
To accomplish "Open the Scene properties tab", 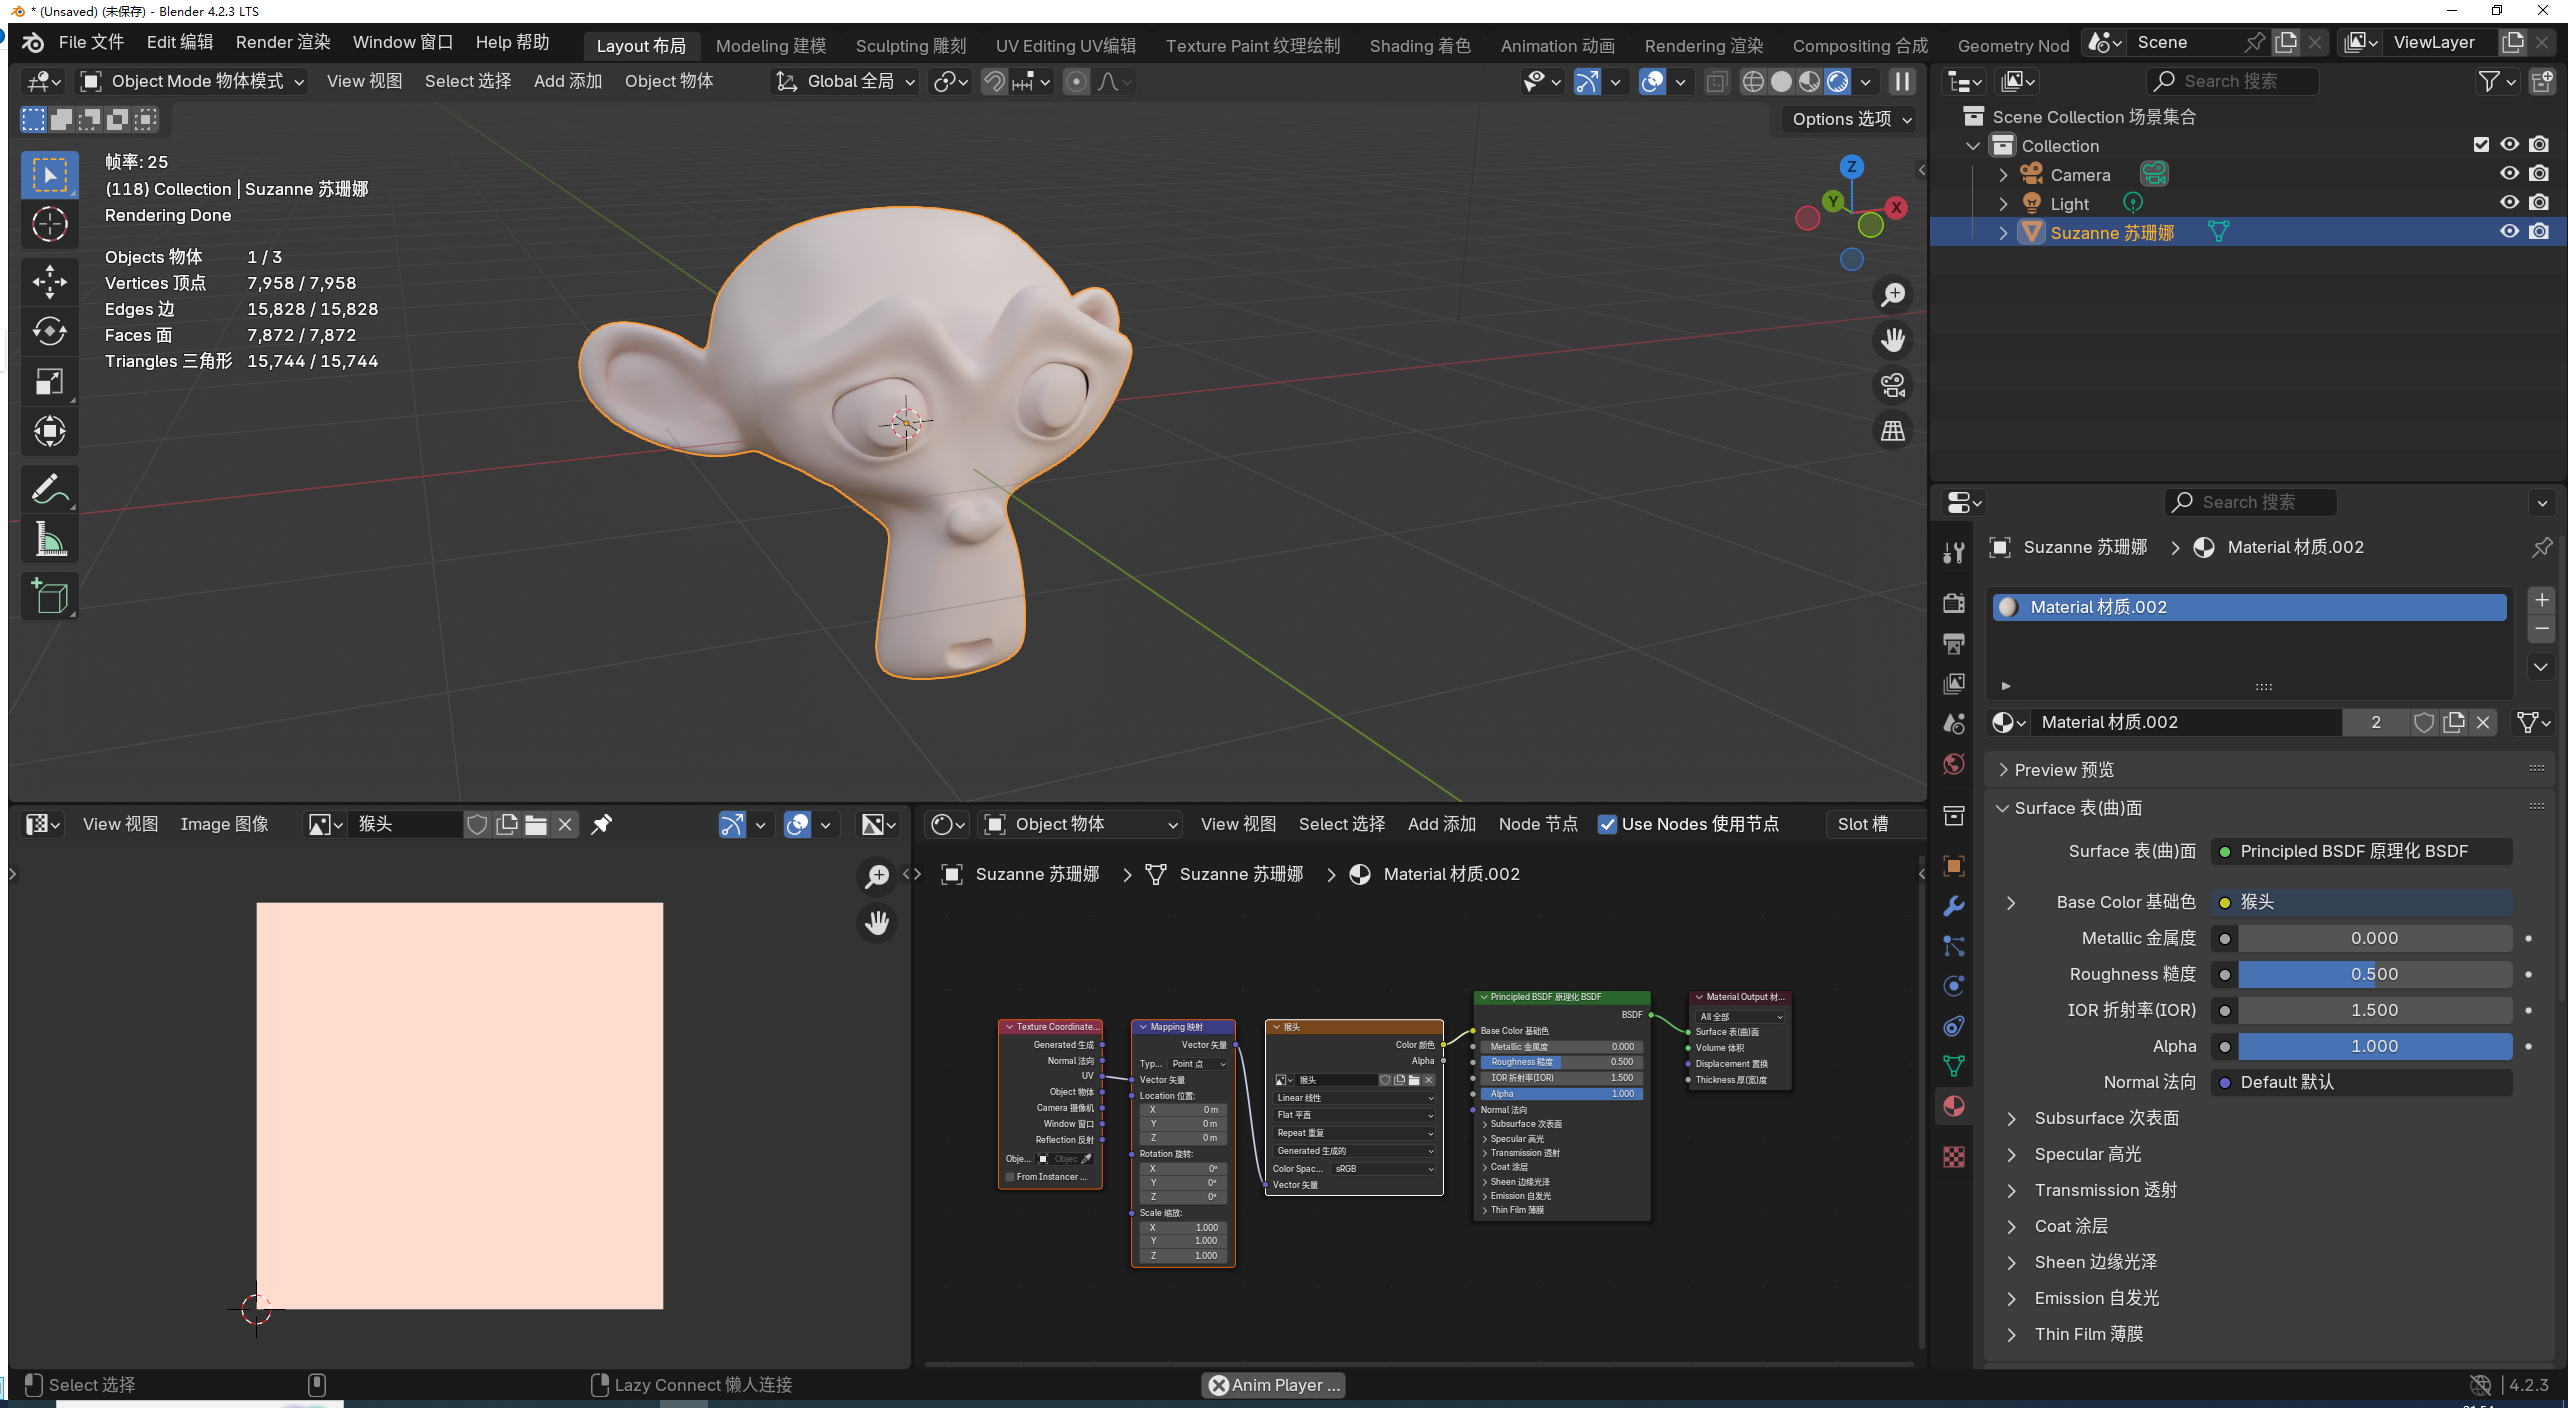I will tap(1953, 724).
